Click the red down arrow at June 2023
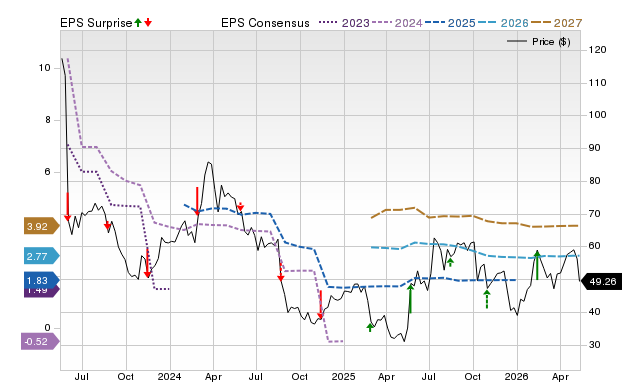640x382 pixels. point(68,207)
